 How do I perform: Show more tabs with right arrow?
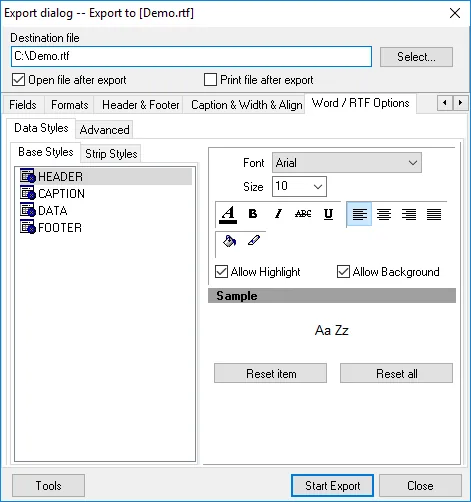(460, 103)
